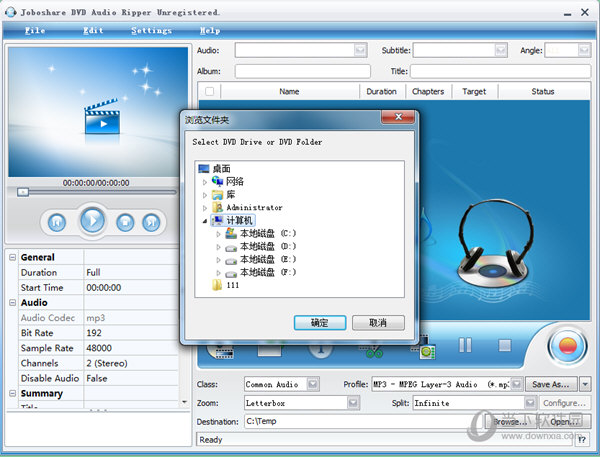Stop the preview player playback
Screen dimensions: 600x457
(x=125, y=222)
